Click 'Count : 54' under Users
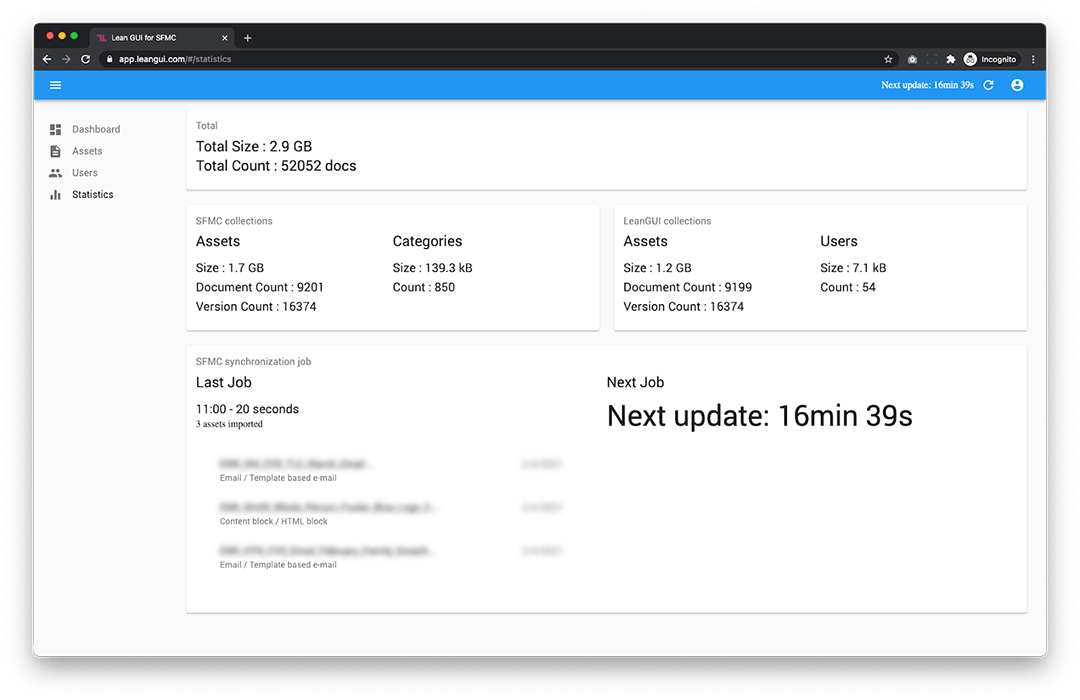The image size is (1080, 700). click(x=847, y=287)
